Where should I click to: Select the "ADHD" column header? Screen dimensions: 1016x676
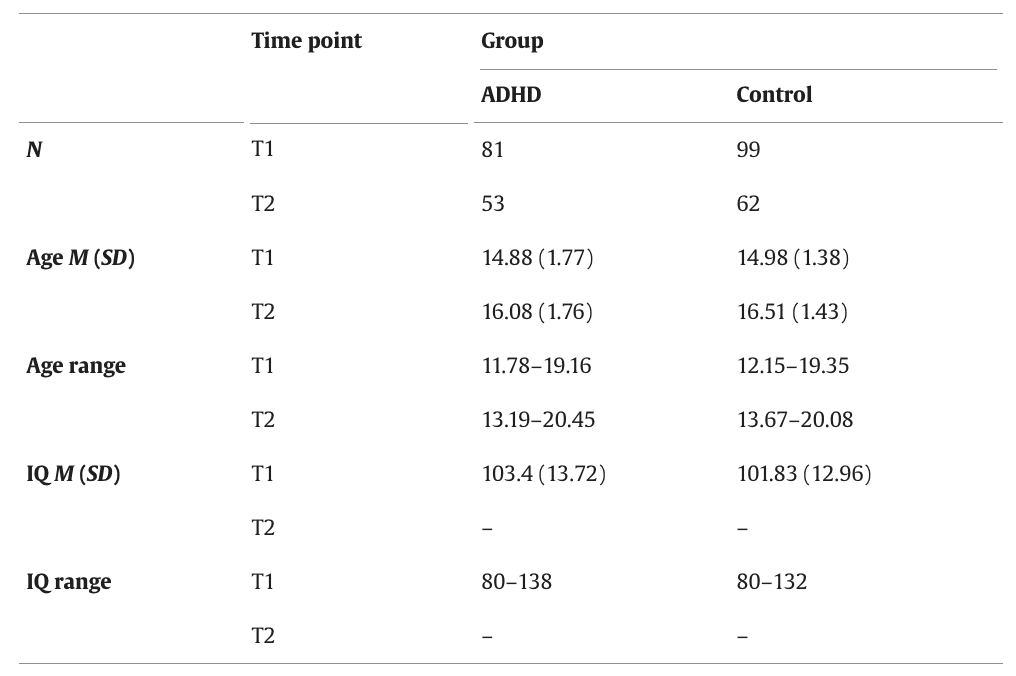[x=511, y=95]
